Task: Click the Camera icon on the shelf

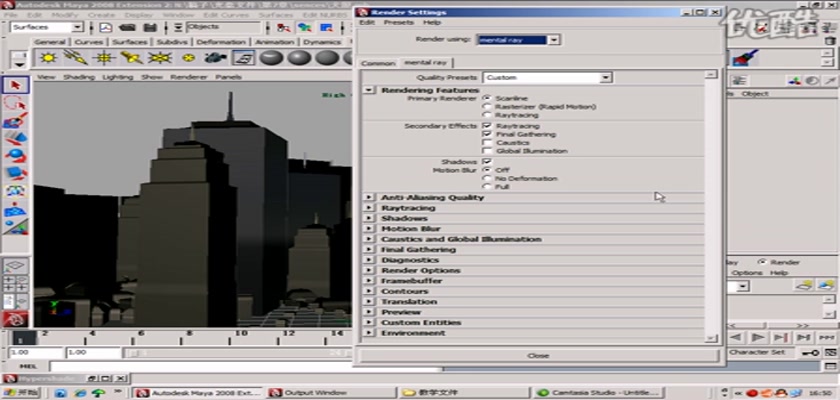Action: pyautogui.click(x=216, y=57)
